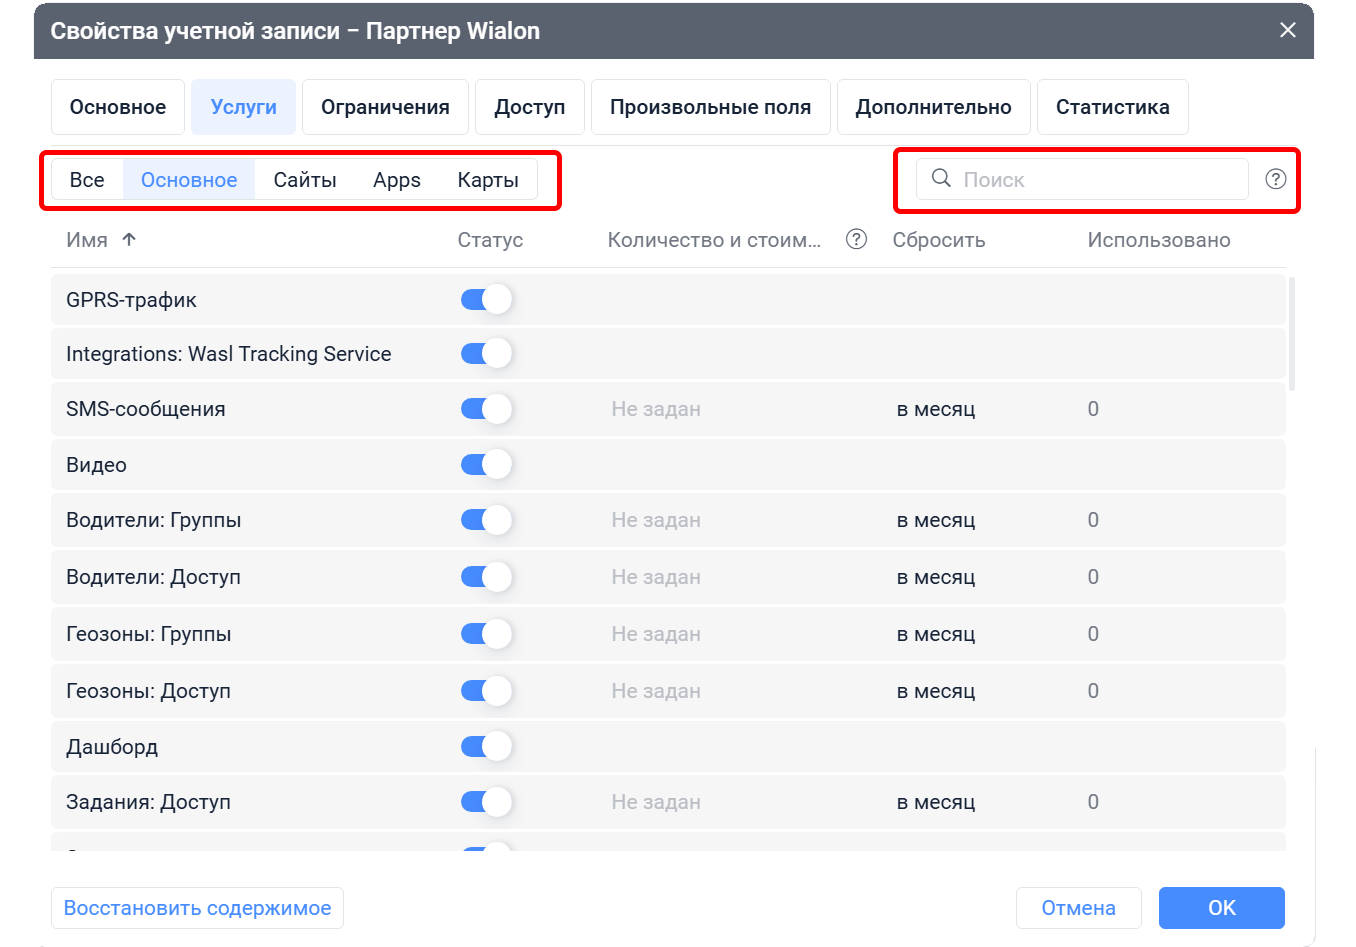Disable Integrations: Wasl Tracking Service switch
The image size is (1356, 947).
click(486, 353)
